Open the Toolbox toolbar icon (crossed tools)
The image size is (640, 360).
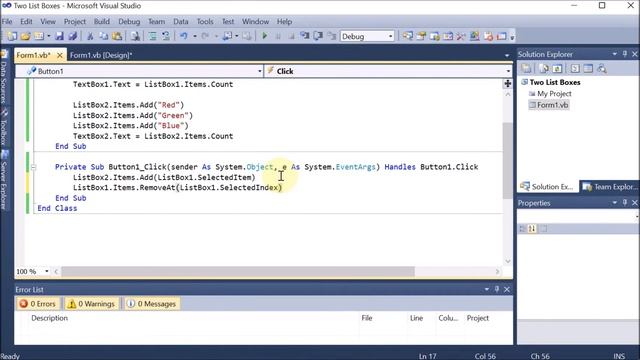(x=461, y=36)
